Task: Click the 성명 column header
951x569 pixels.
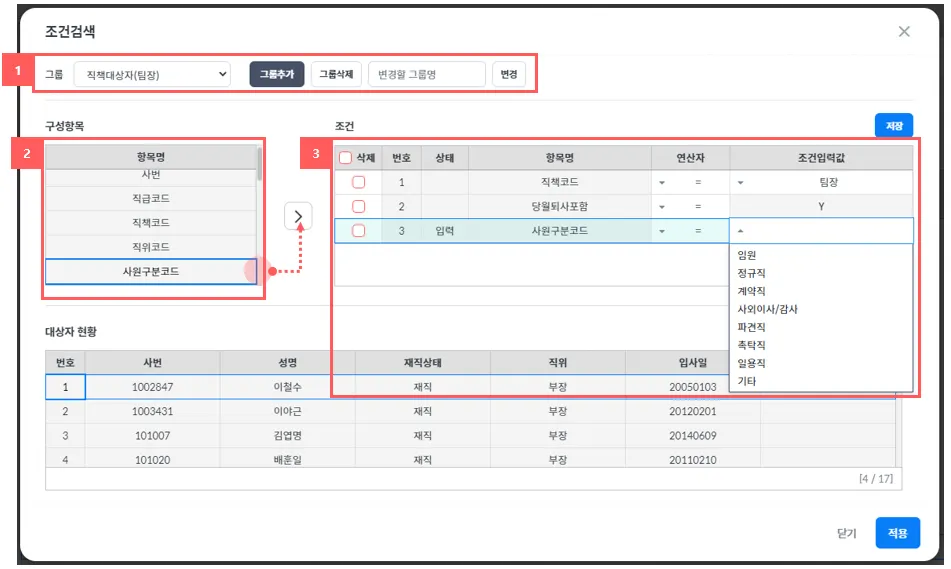Action: click(287, 363)
